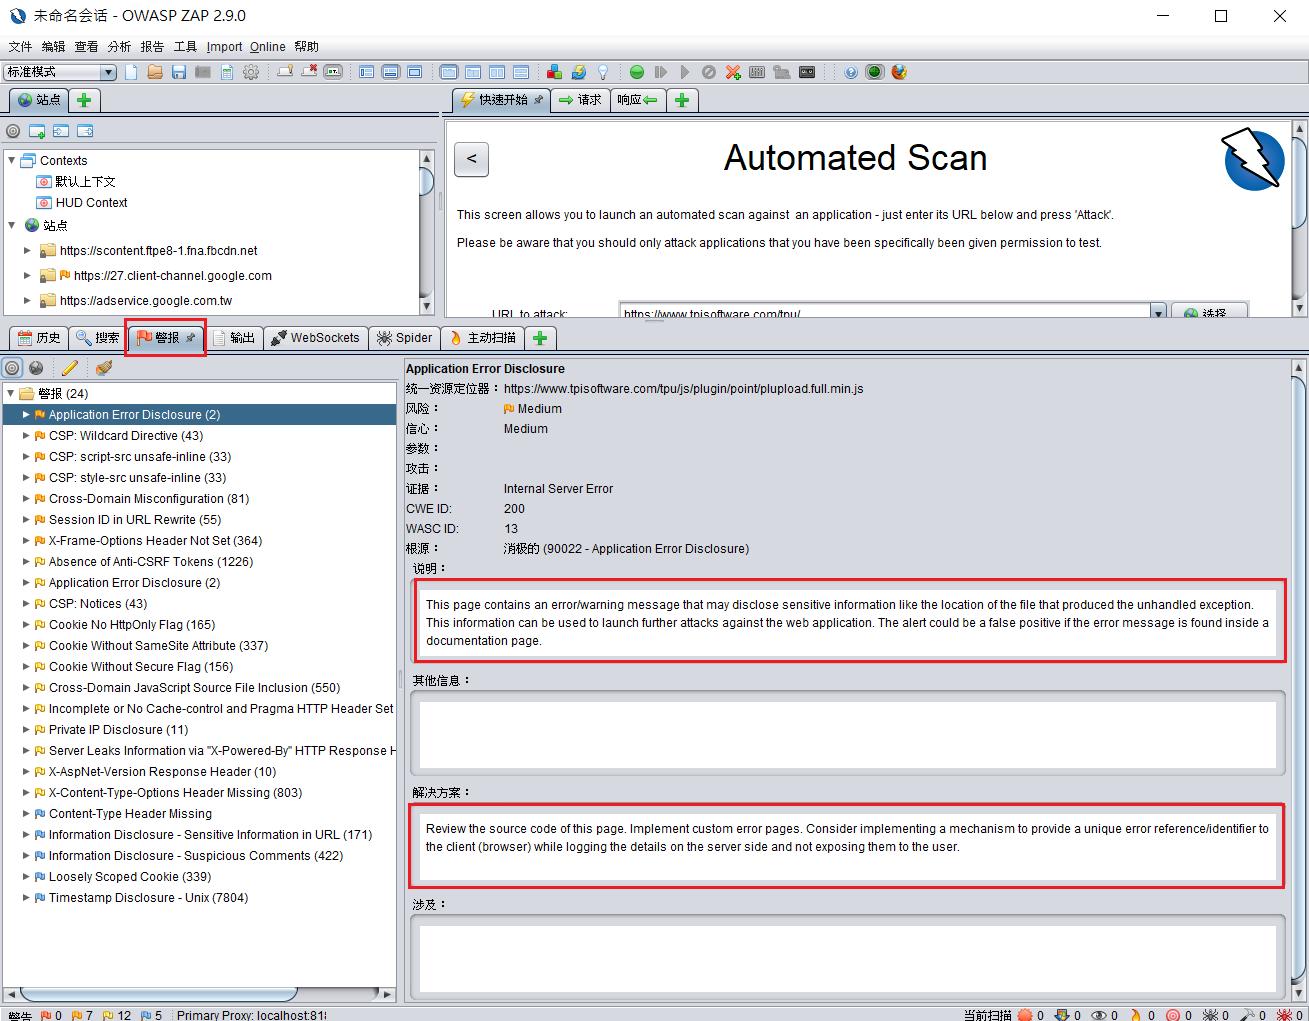Open the Import menu
The height and width of the screenshot is (1021, 1309).
(224, 46)
